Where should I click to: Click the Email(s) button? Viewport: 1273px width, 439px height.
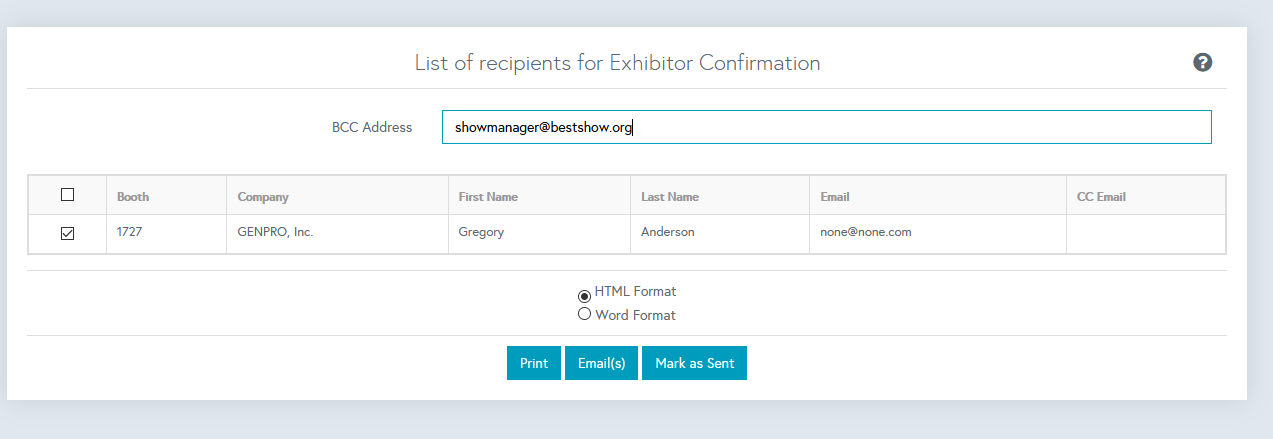601,363
